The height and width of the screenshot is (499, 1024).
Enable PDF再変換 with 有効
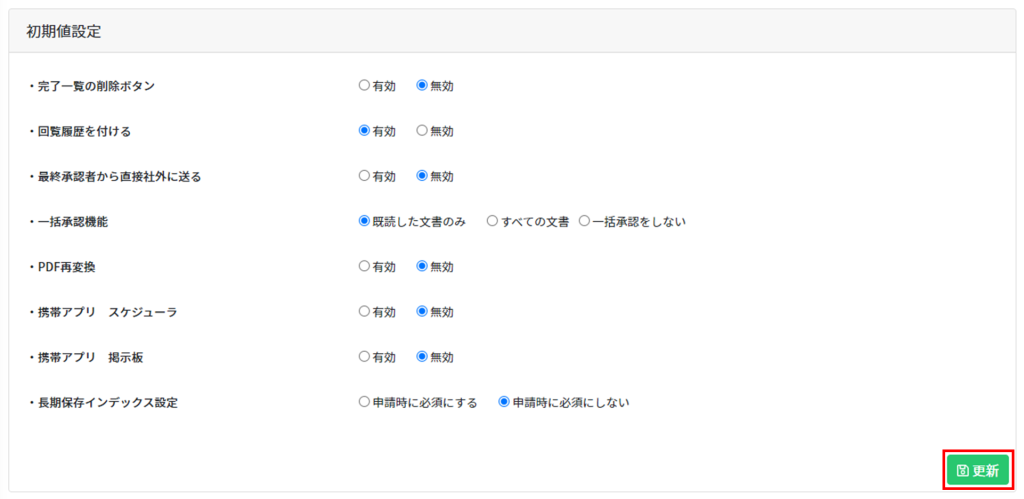click(x=364, y=266)
